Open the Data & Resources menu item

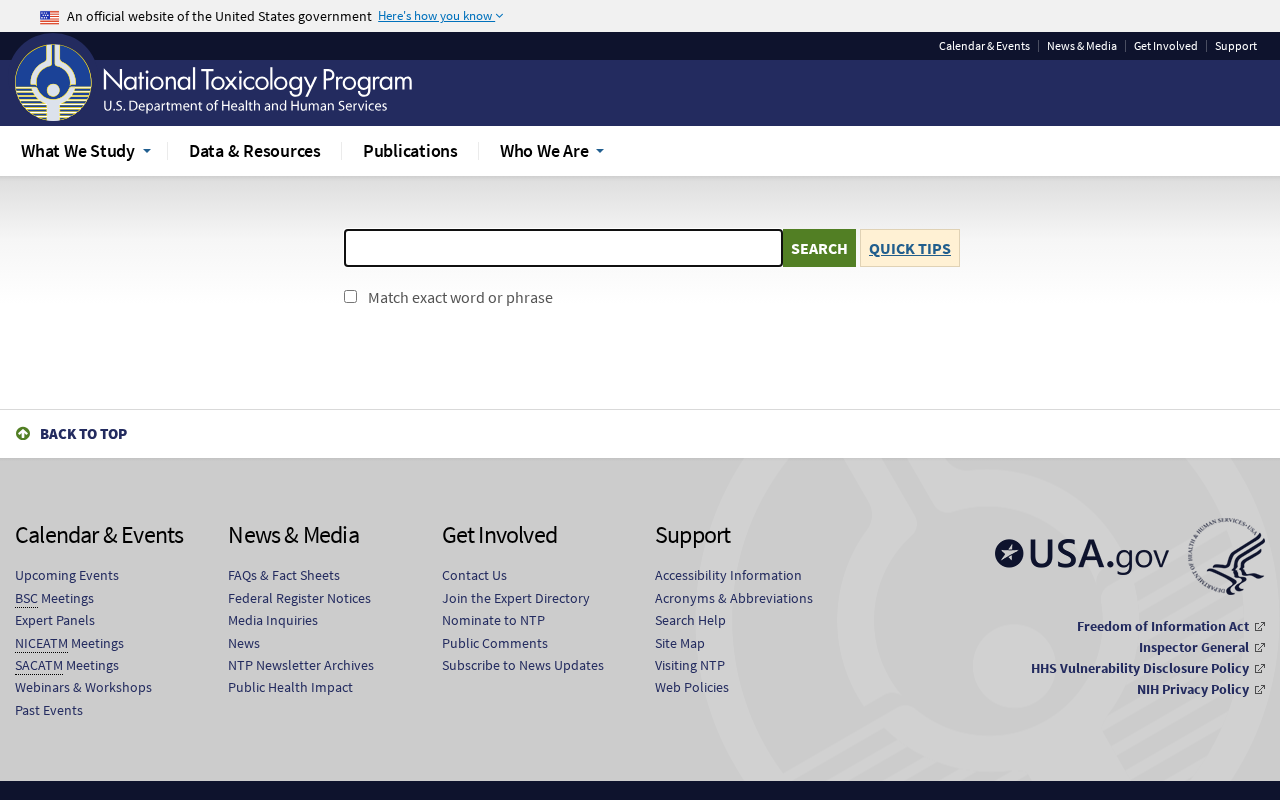click(x=254, y=151)
